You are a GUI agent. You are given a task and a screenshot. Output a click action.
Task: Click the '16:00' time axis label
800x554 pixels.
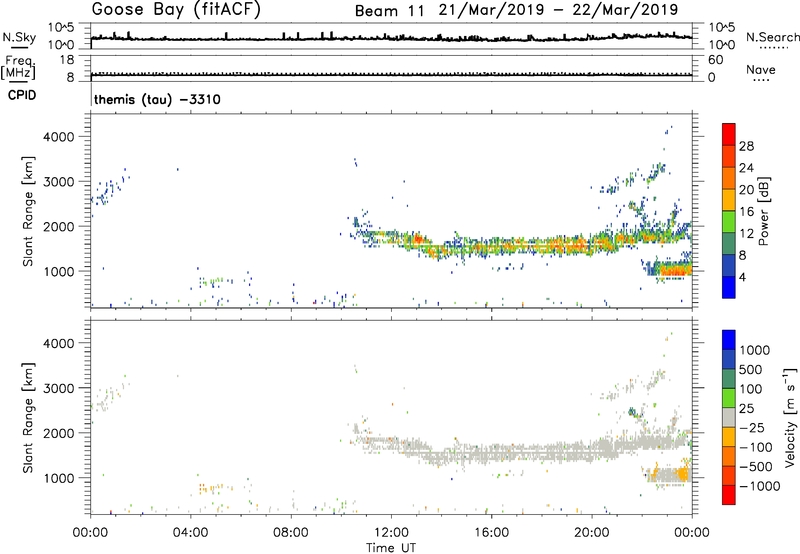click(491, 533)
